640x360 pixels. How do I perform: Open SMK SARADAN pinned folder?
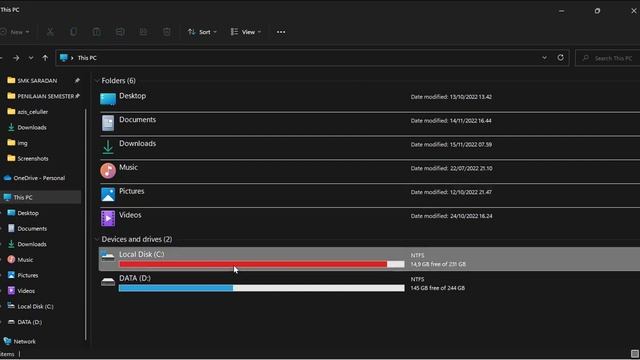point(37,81)
